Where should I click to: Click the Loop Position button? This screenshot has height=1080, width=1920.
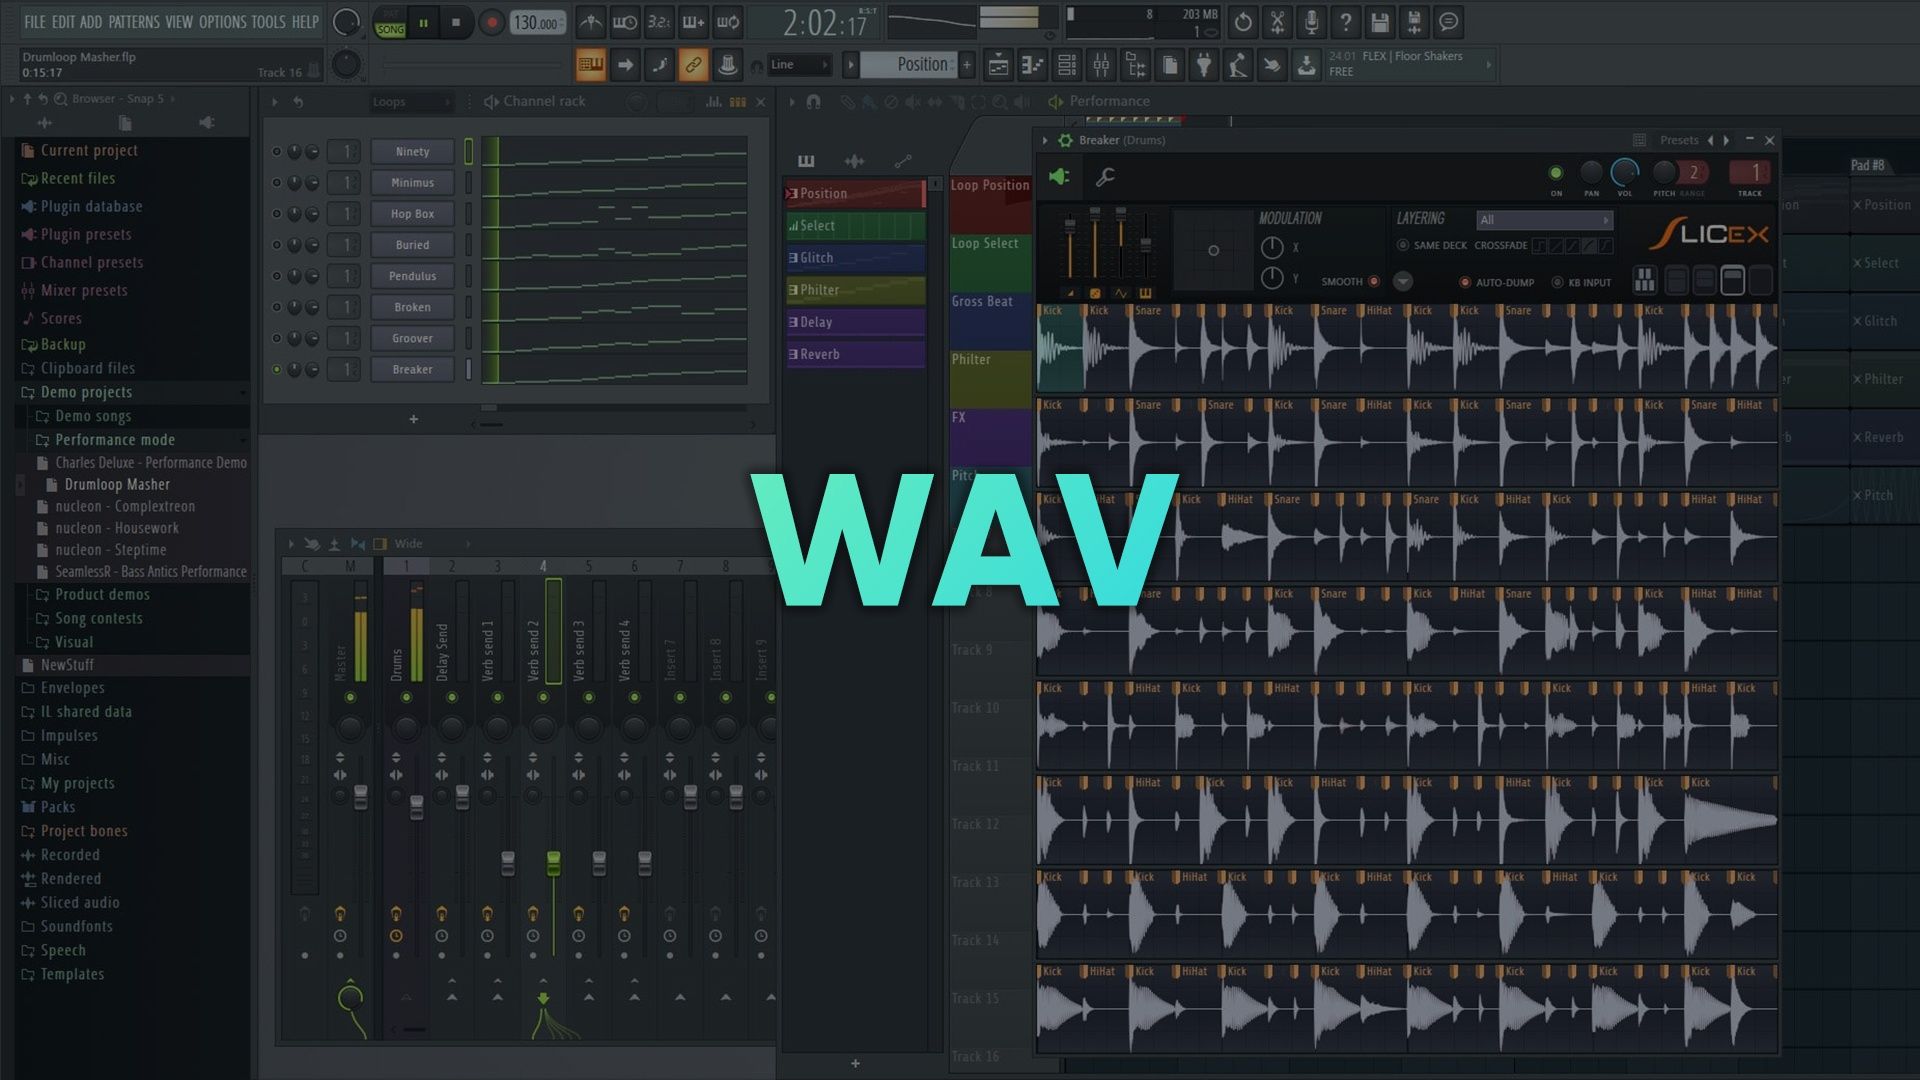pyautogui.click(x=990, y=185)
